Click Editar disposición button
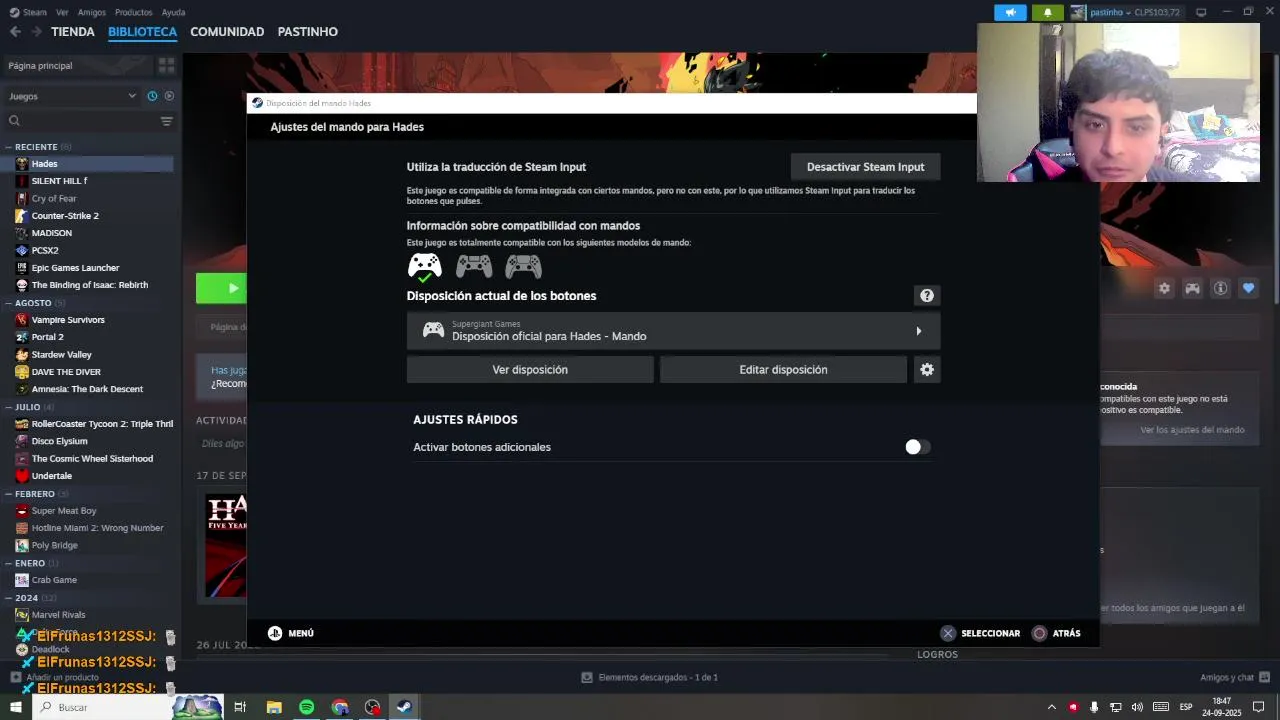Image resolution: width=1280 pixels, height=720 pixels. tap(783, 370)
